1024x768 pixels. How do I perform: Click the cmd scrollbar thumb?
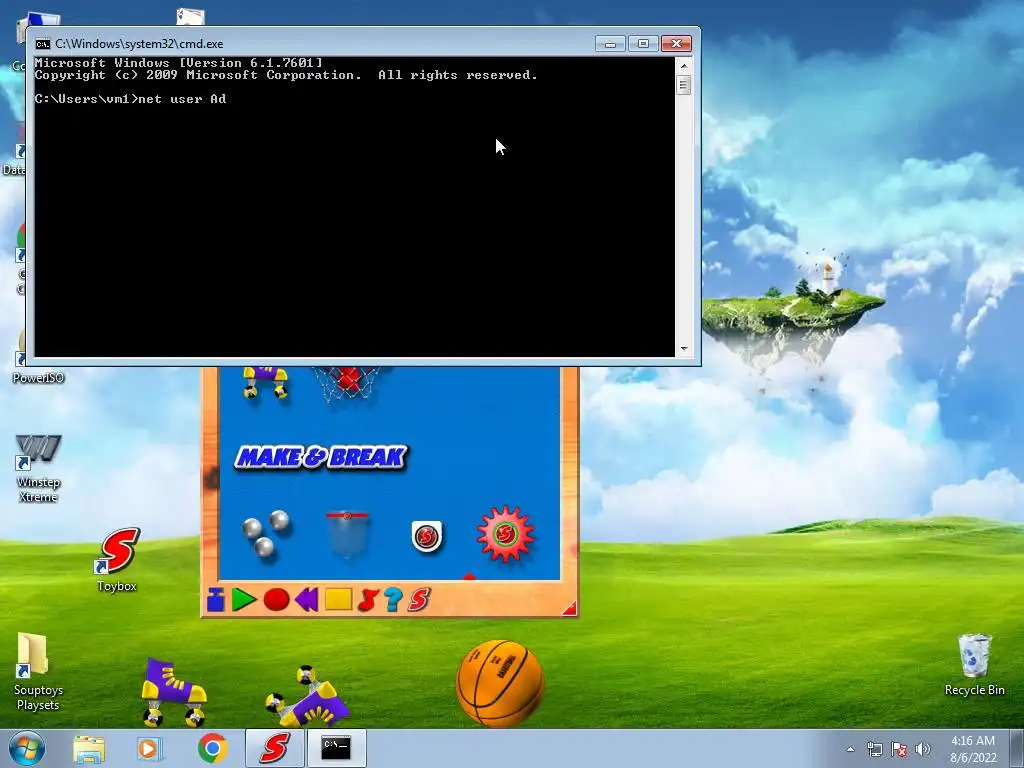tap(684, 86)
